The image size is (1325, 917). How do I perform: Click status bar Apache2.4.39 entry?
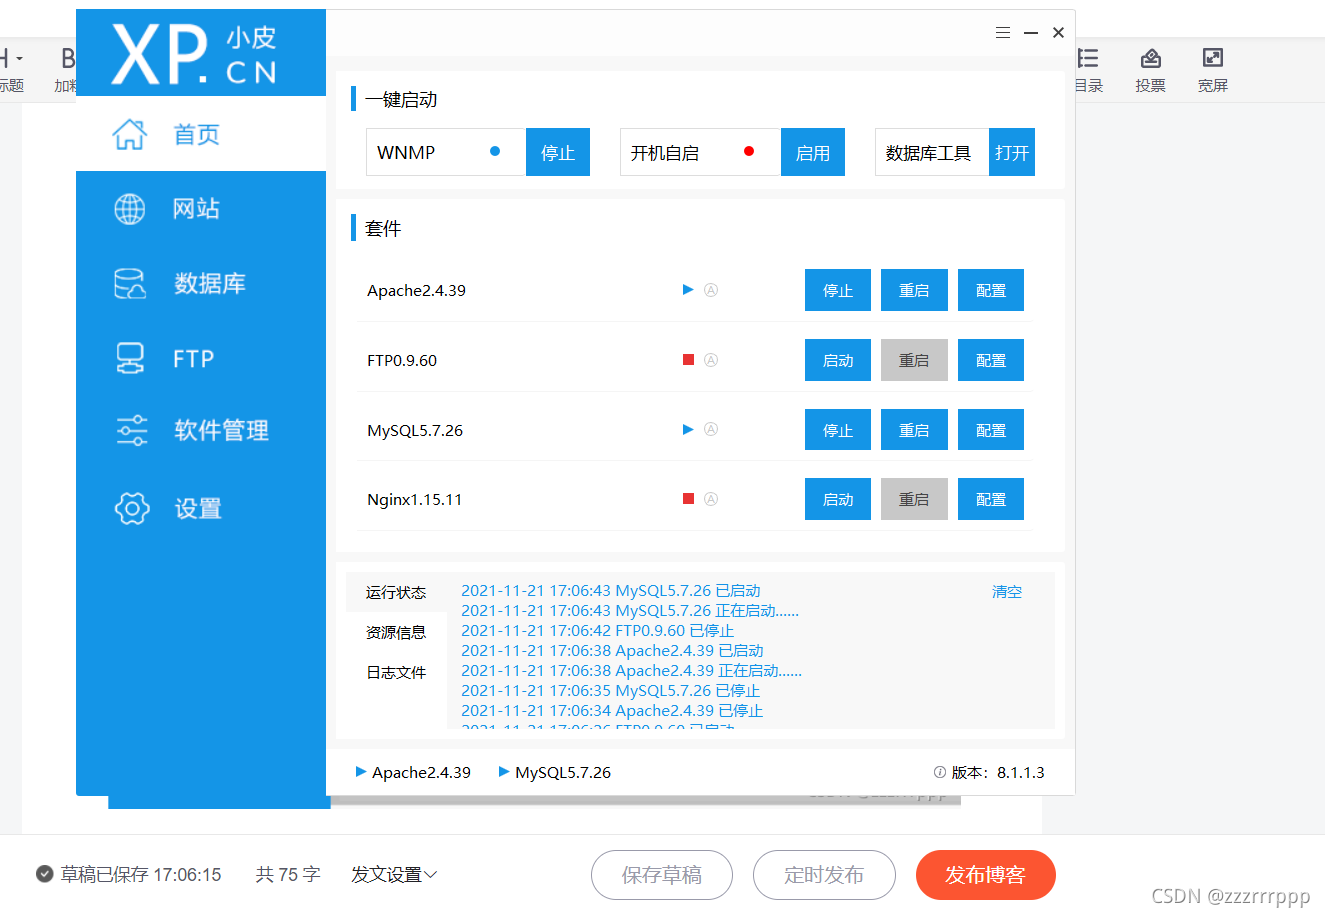pos(413,772)
